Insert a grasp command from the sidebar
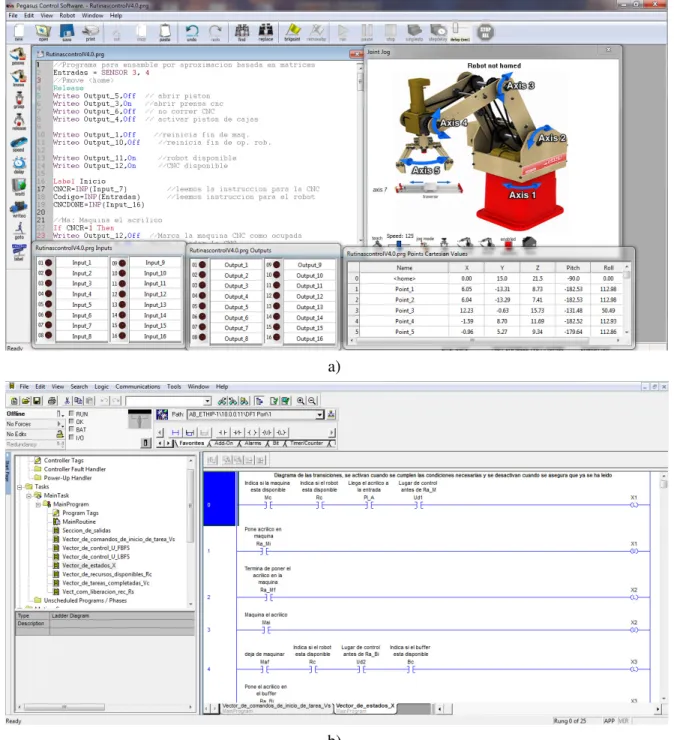This screenshot has width=674, height=740. pyautogui.click(x=19, y=100)
